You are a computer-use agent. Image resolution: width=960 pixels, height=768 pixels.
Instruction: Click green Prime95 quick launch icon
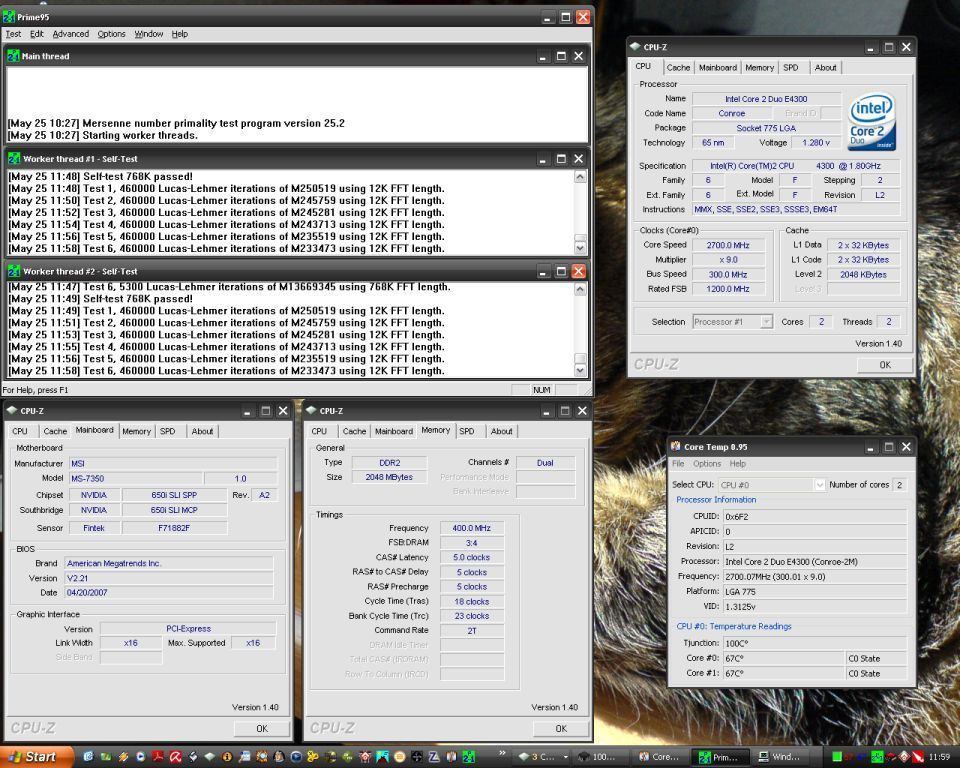coord(468,756)
